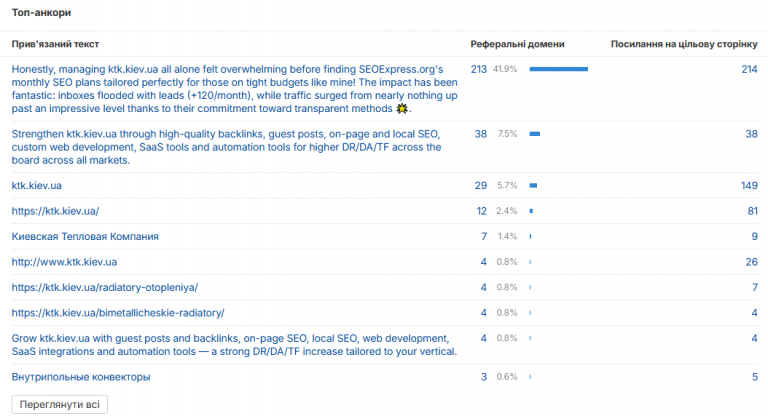Open anchor text starting 'Grow ktk.kiev.ua with guest posts'
Image resolution: width=768 pixels, height=416 pixels.
point(234,345)
